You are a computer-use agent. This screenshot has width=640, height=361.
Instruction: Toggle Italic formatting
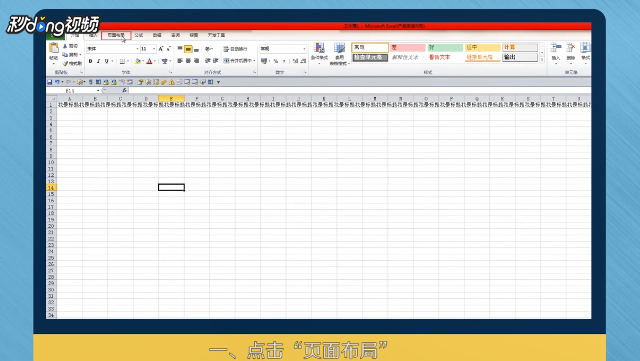pyautogui.click(x=98, y=61)
